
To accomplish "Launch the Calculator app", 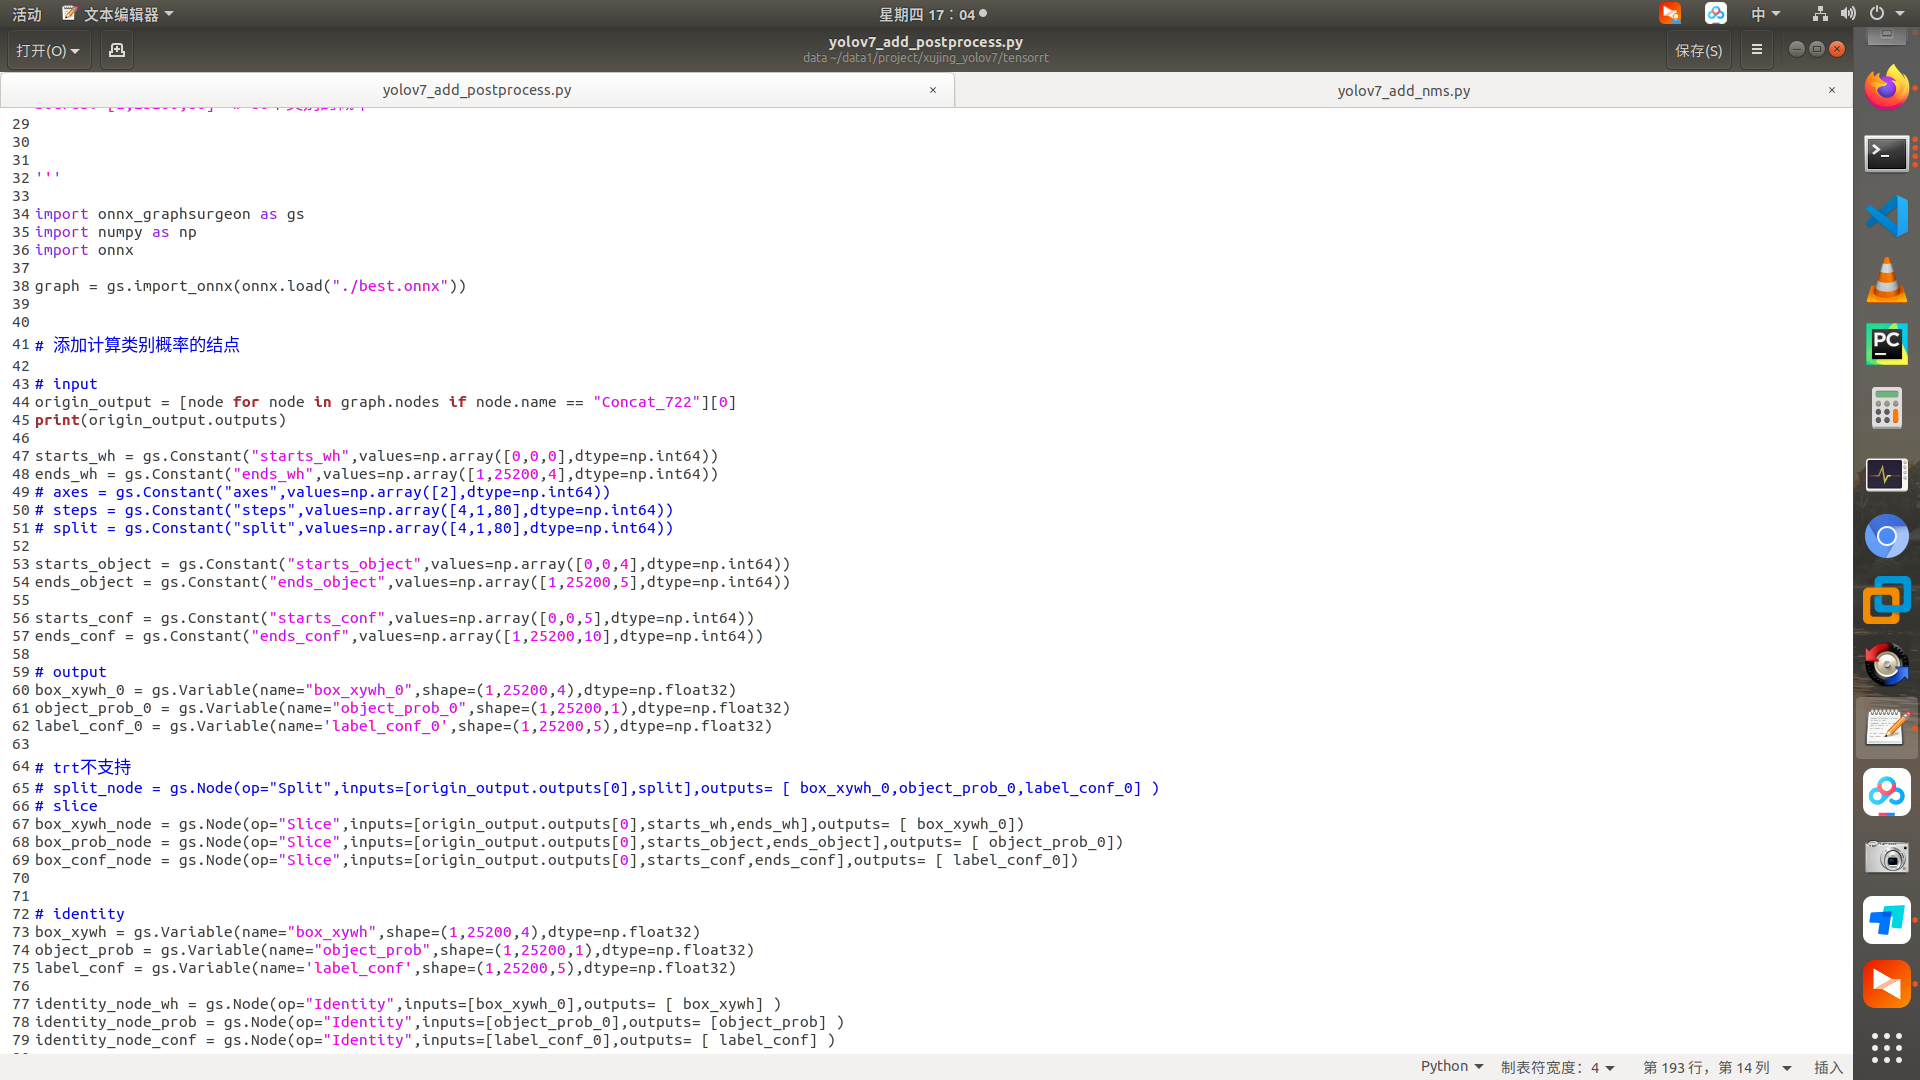I will click(1887, 408).
